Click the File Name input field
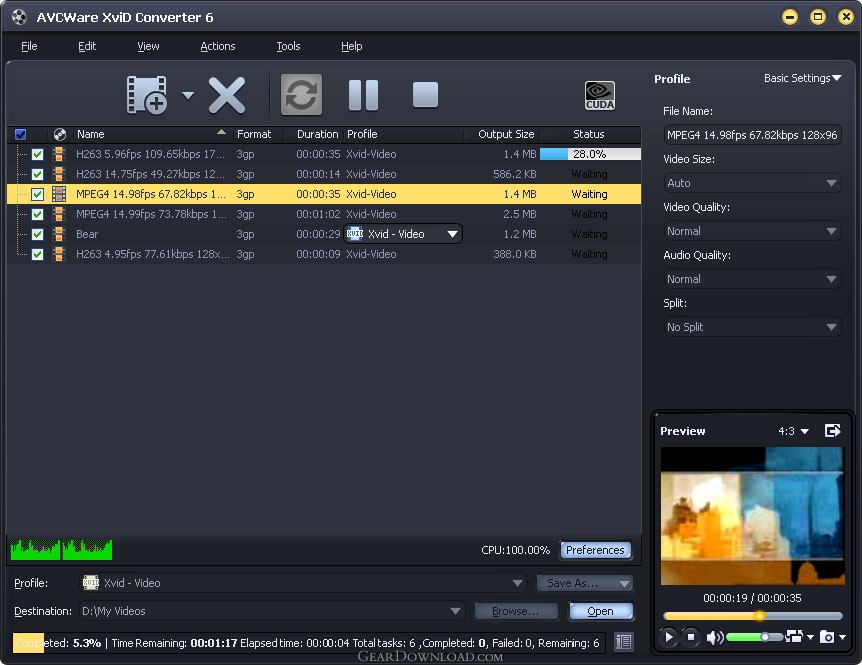Screen dimensions: 862x665 pyautogui.click(x=752, y=135)
